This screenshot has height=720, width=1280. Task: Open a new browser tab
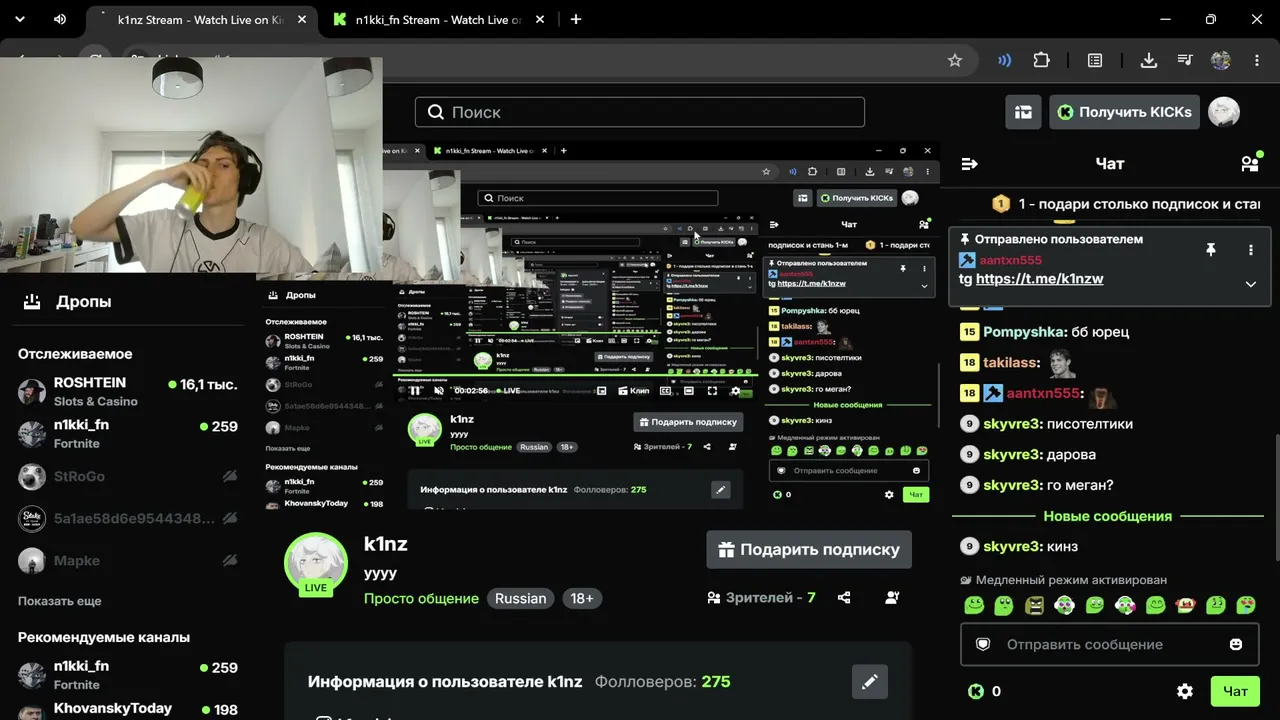(x=575, y=19)
